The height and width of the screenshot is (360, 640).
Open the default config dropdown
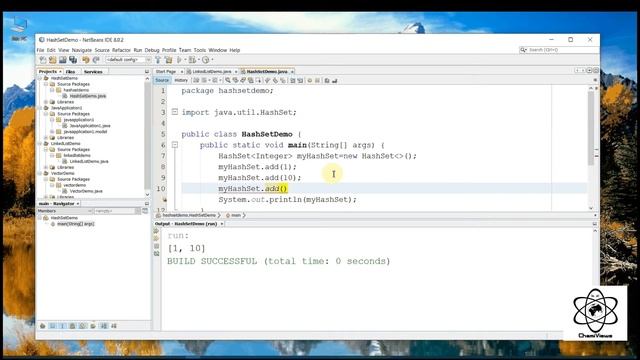(x=128, y=60)
